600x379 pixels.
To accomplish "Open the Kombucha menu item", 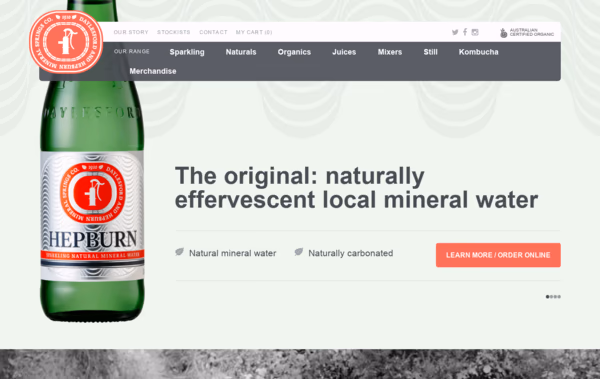I will click(479, 52).
